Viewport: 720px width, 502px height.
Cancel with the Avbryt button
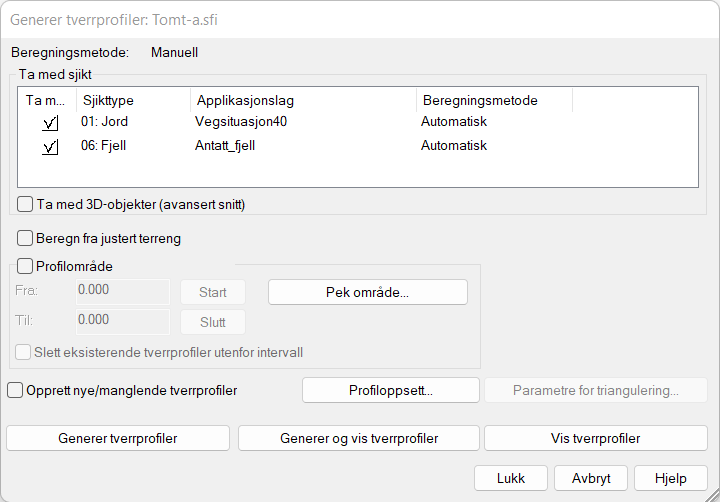pyautogui.click(x=590, y=477)
